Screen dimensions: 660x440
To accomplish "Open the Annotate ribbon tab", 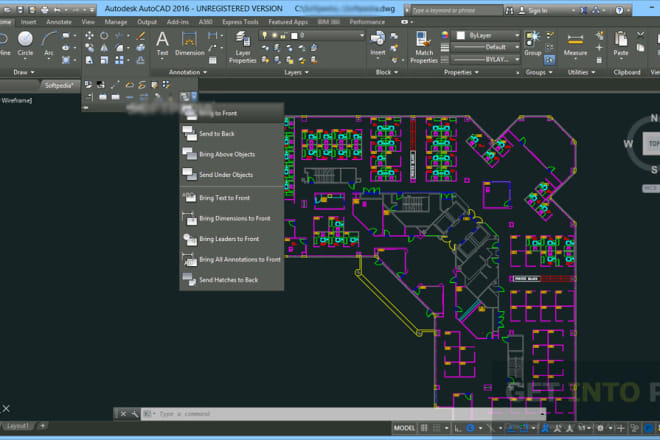I will pos(59,22).
